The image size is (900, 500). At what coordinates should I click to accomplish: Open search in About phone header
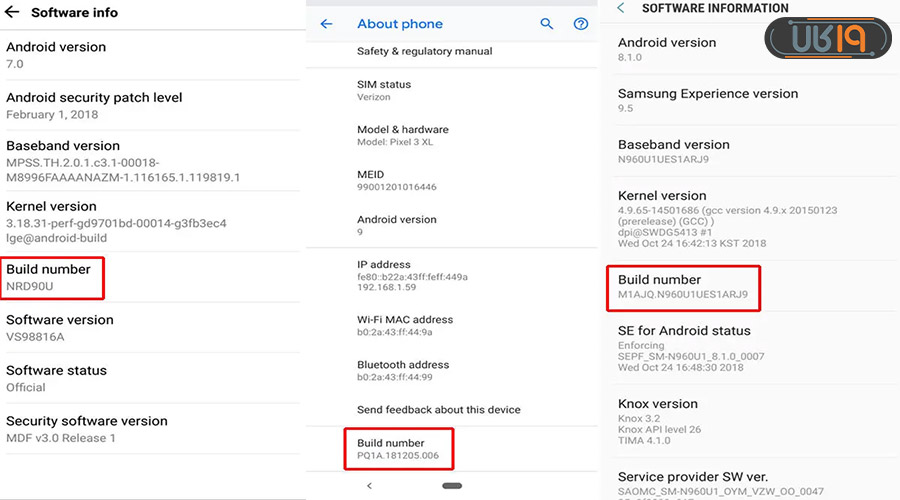[x=547, y=24]
